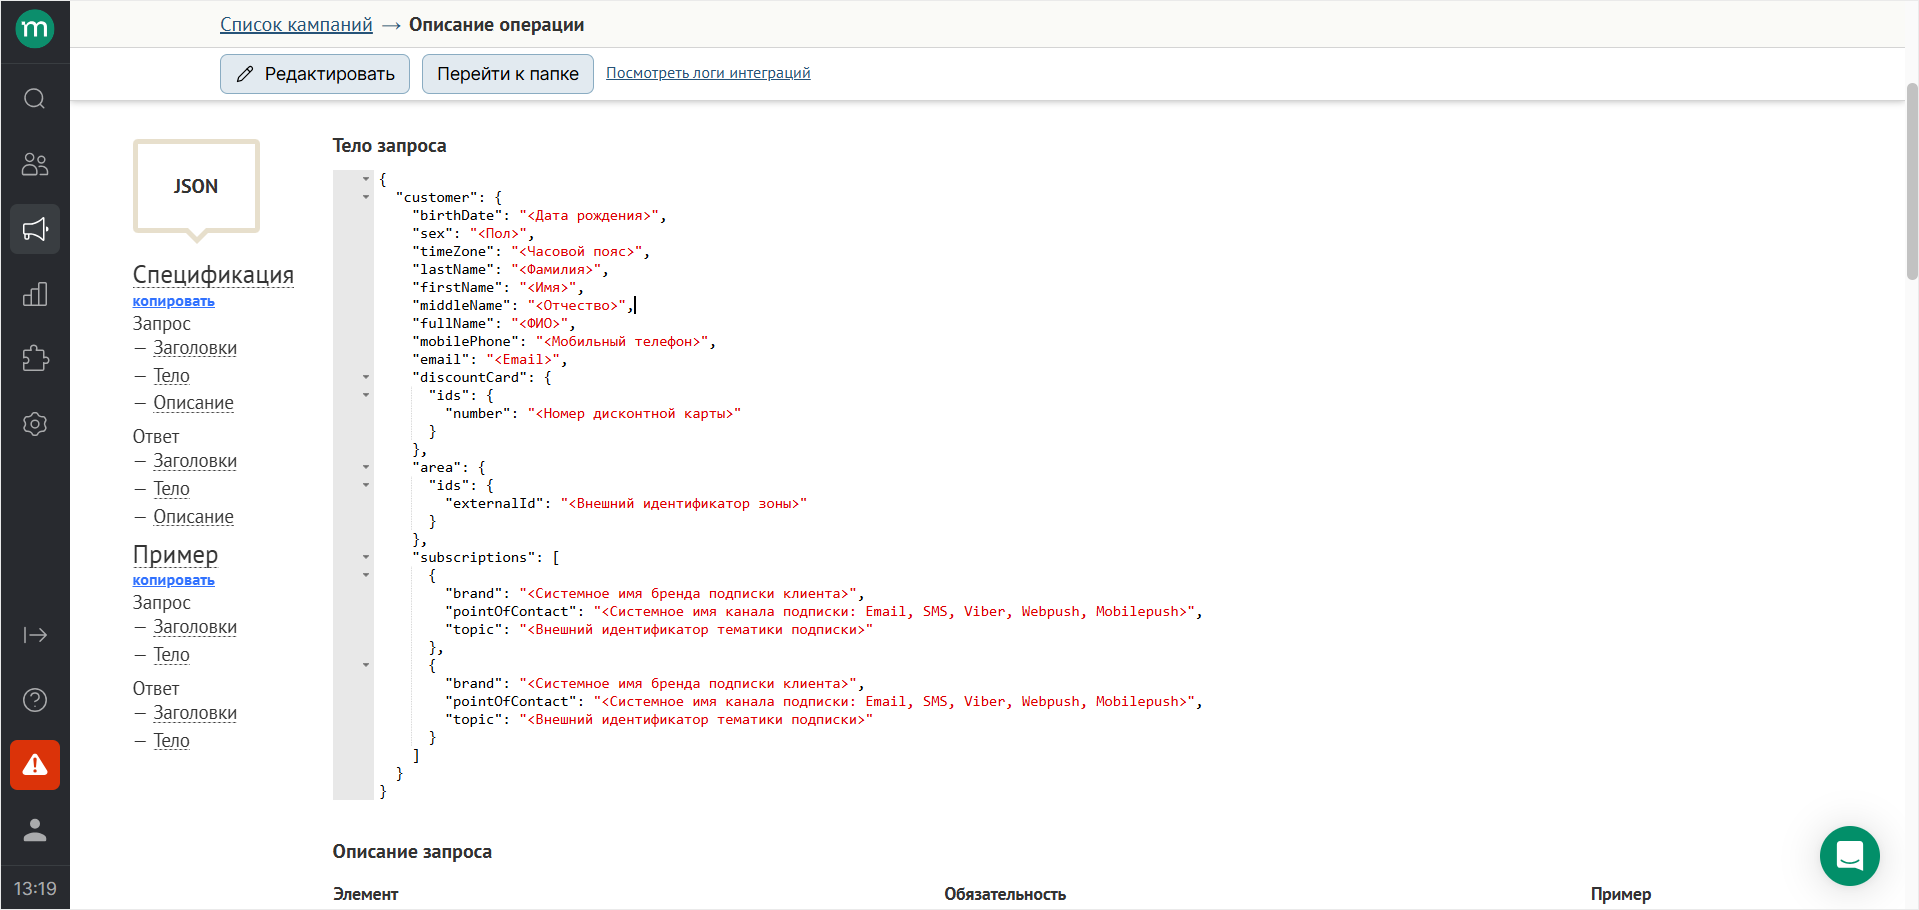Expand the sidebar with arrow icon
This screenshot has height=910, width=1919.
[35, 635]
